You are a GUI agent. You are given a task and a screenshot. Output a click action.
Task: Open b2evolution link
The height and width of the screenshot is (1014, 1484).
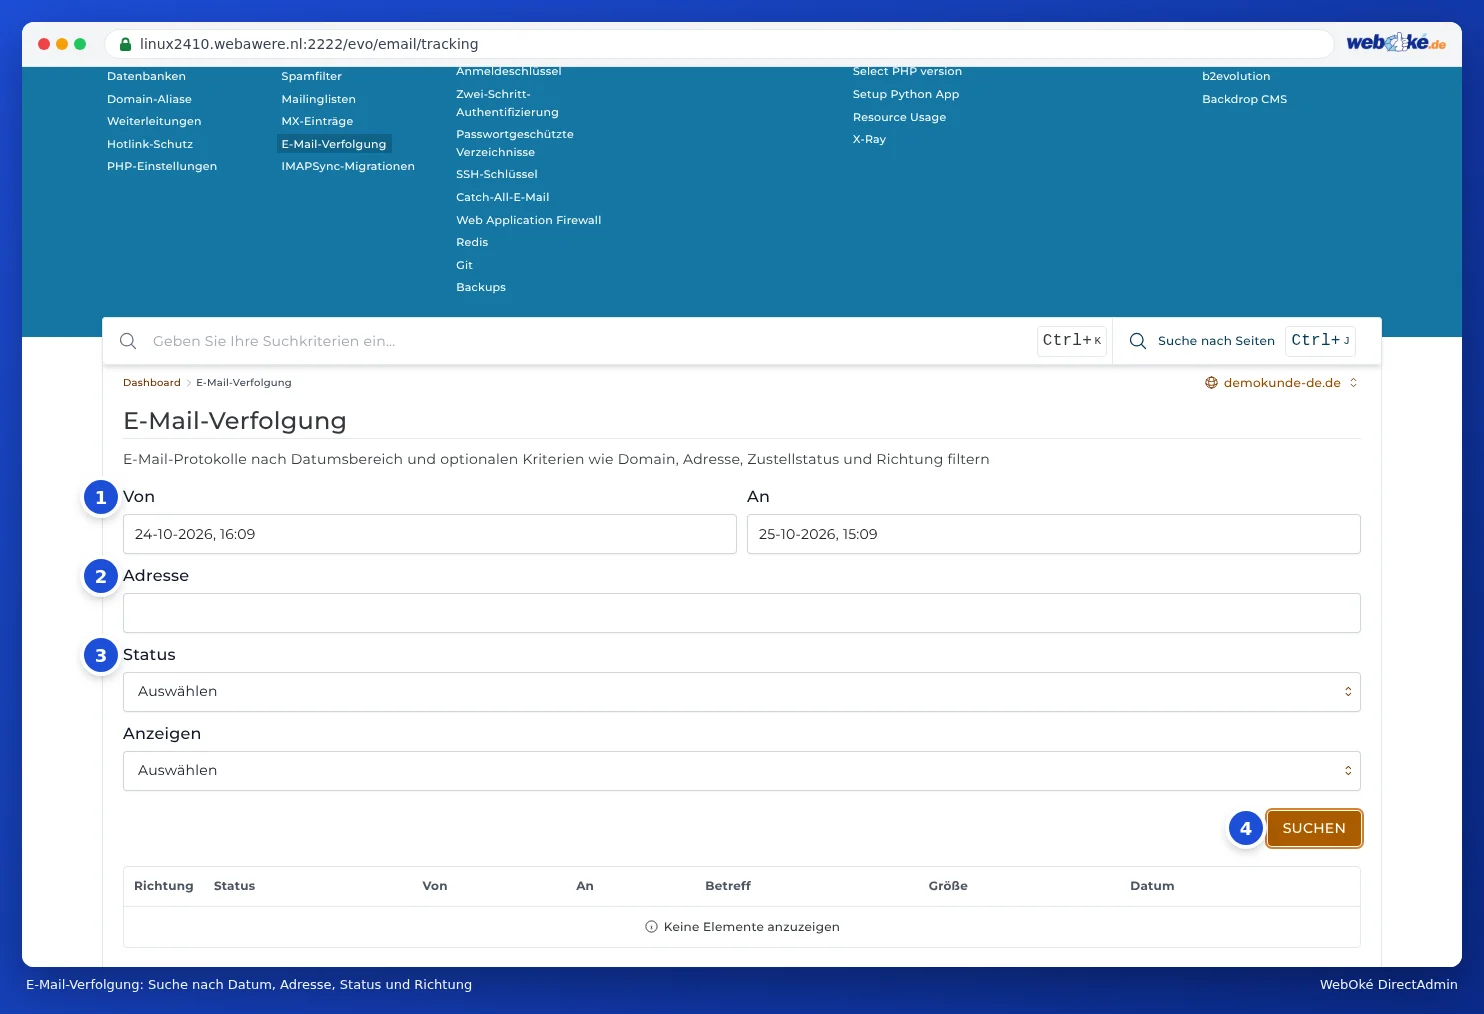[x=1236, y=76]
